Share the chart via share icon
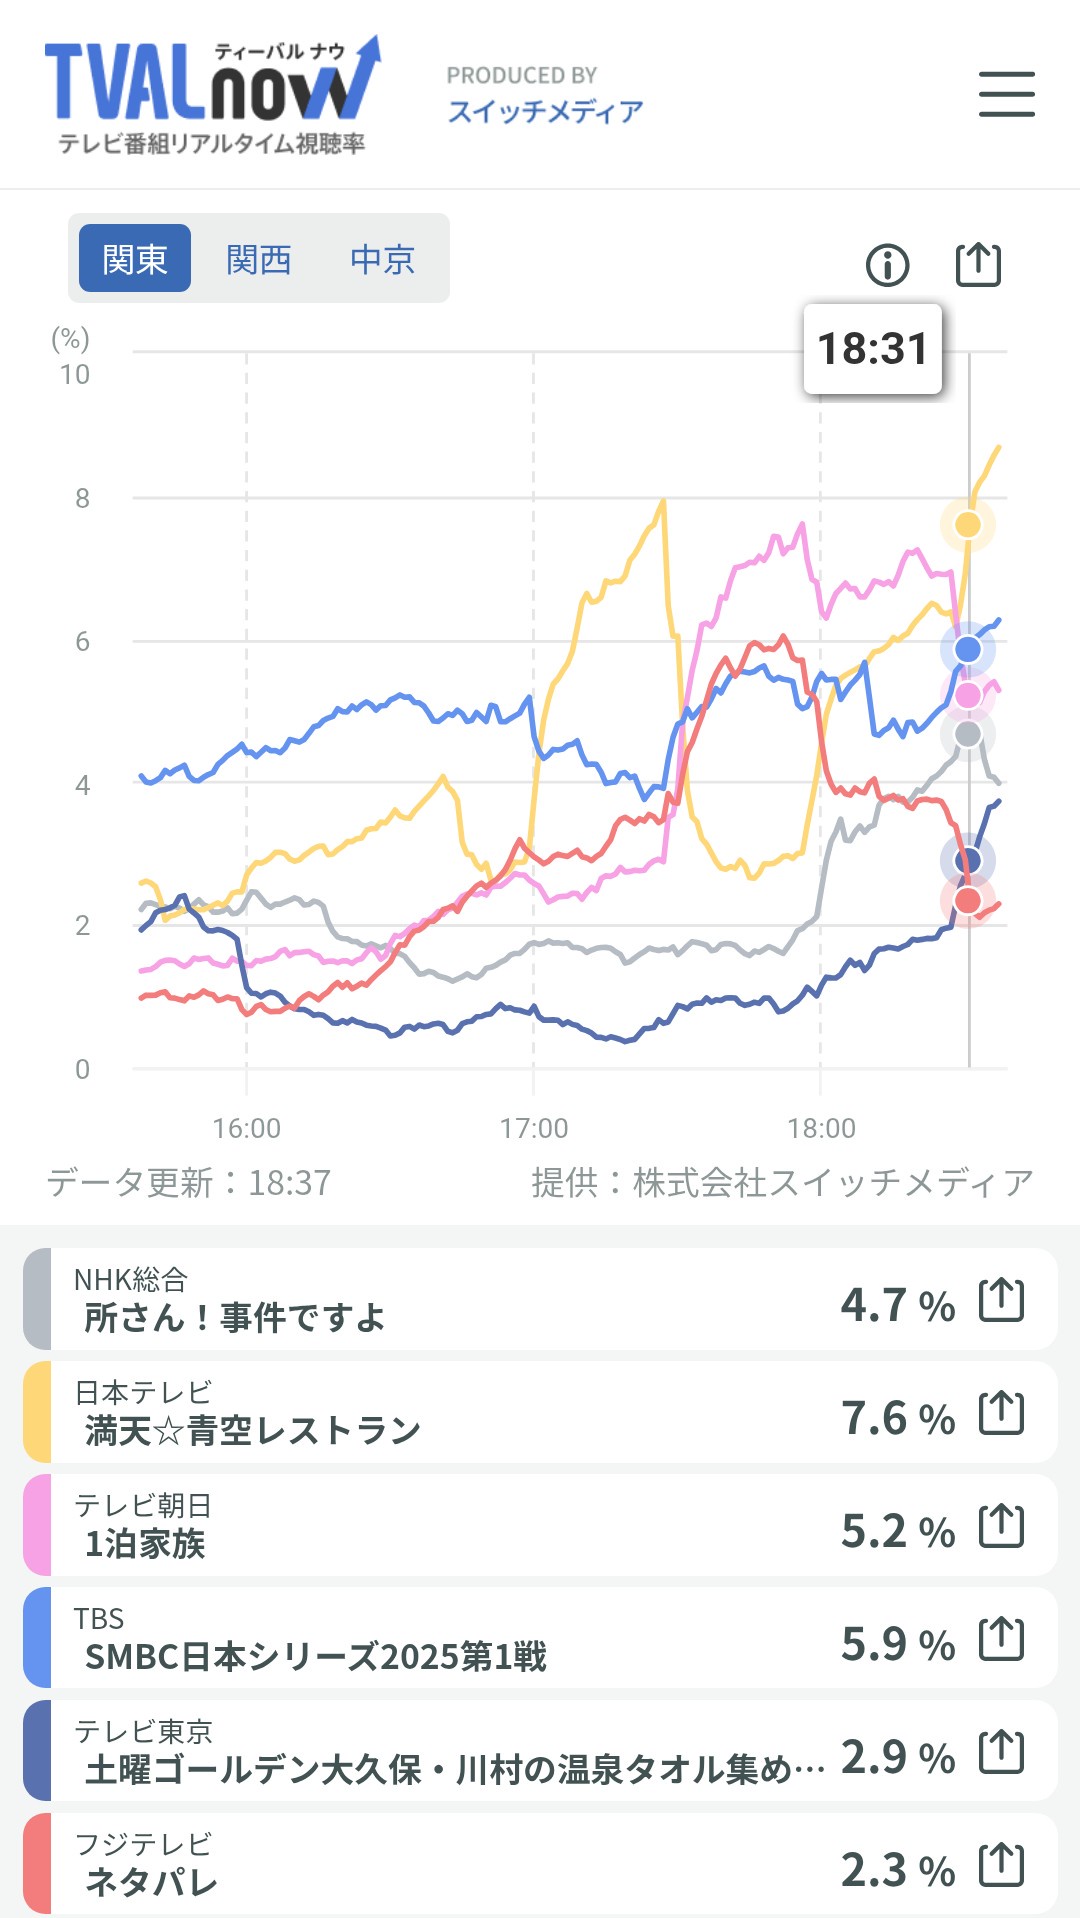The image size is (1080, 1918). click(x=978, y=264)
